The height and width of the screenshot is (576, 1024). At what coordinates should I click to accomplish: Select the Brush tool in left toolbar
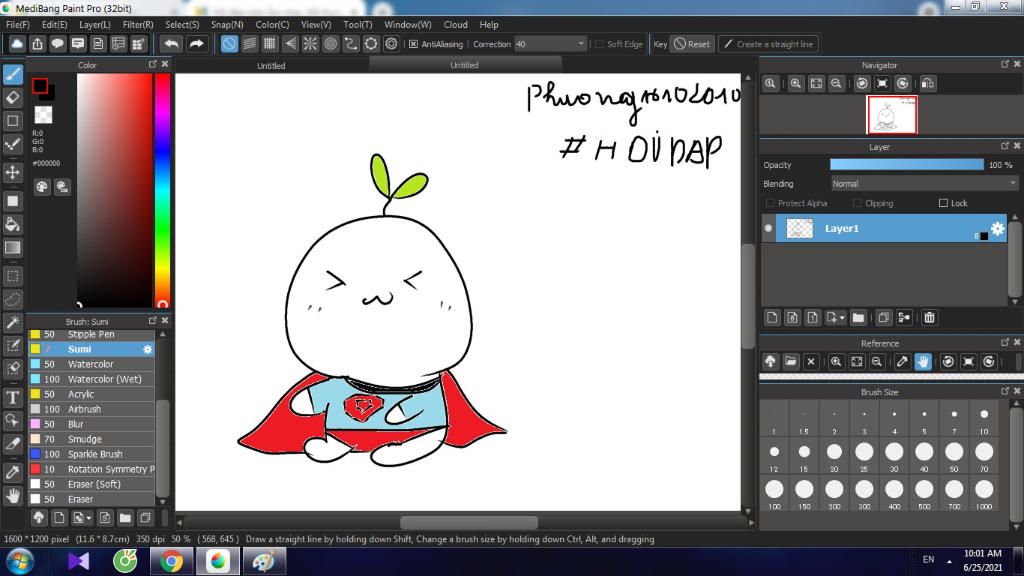pyautogui.click(x=12, y=74)
